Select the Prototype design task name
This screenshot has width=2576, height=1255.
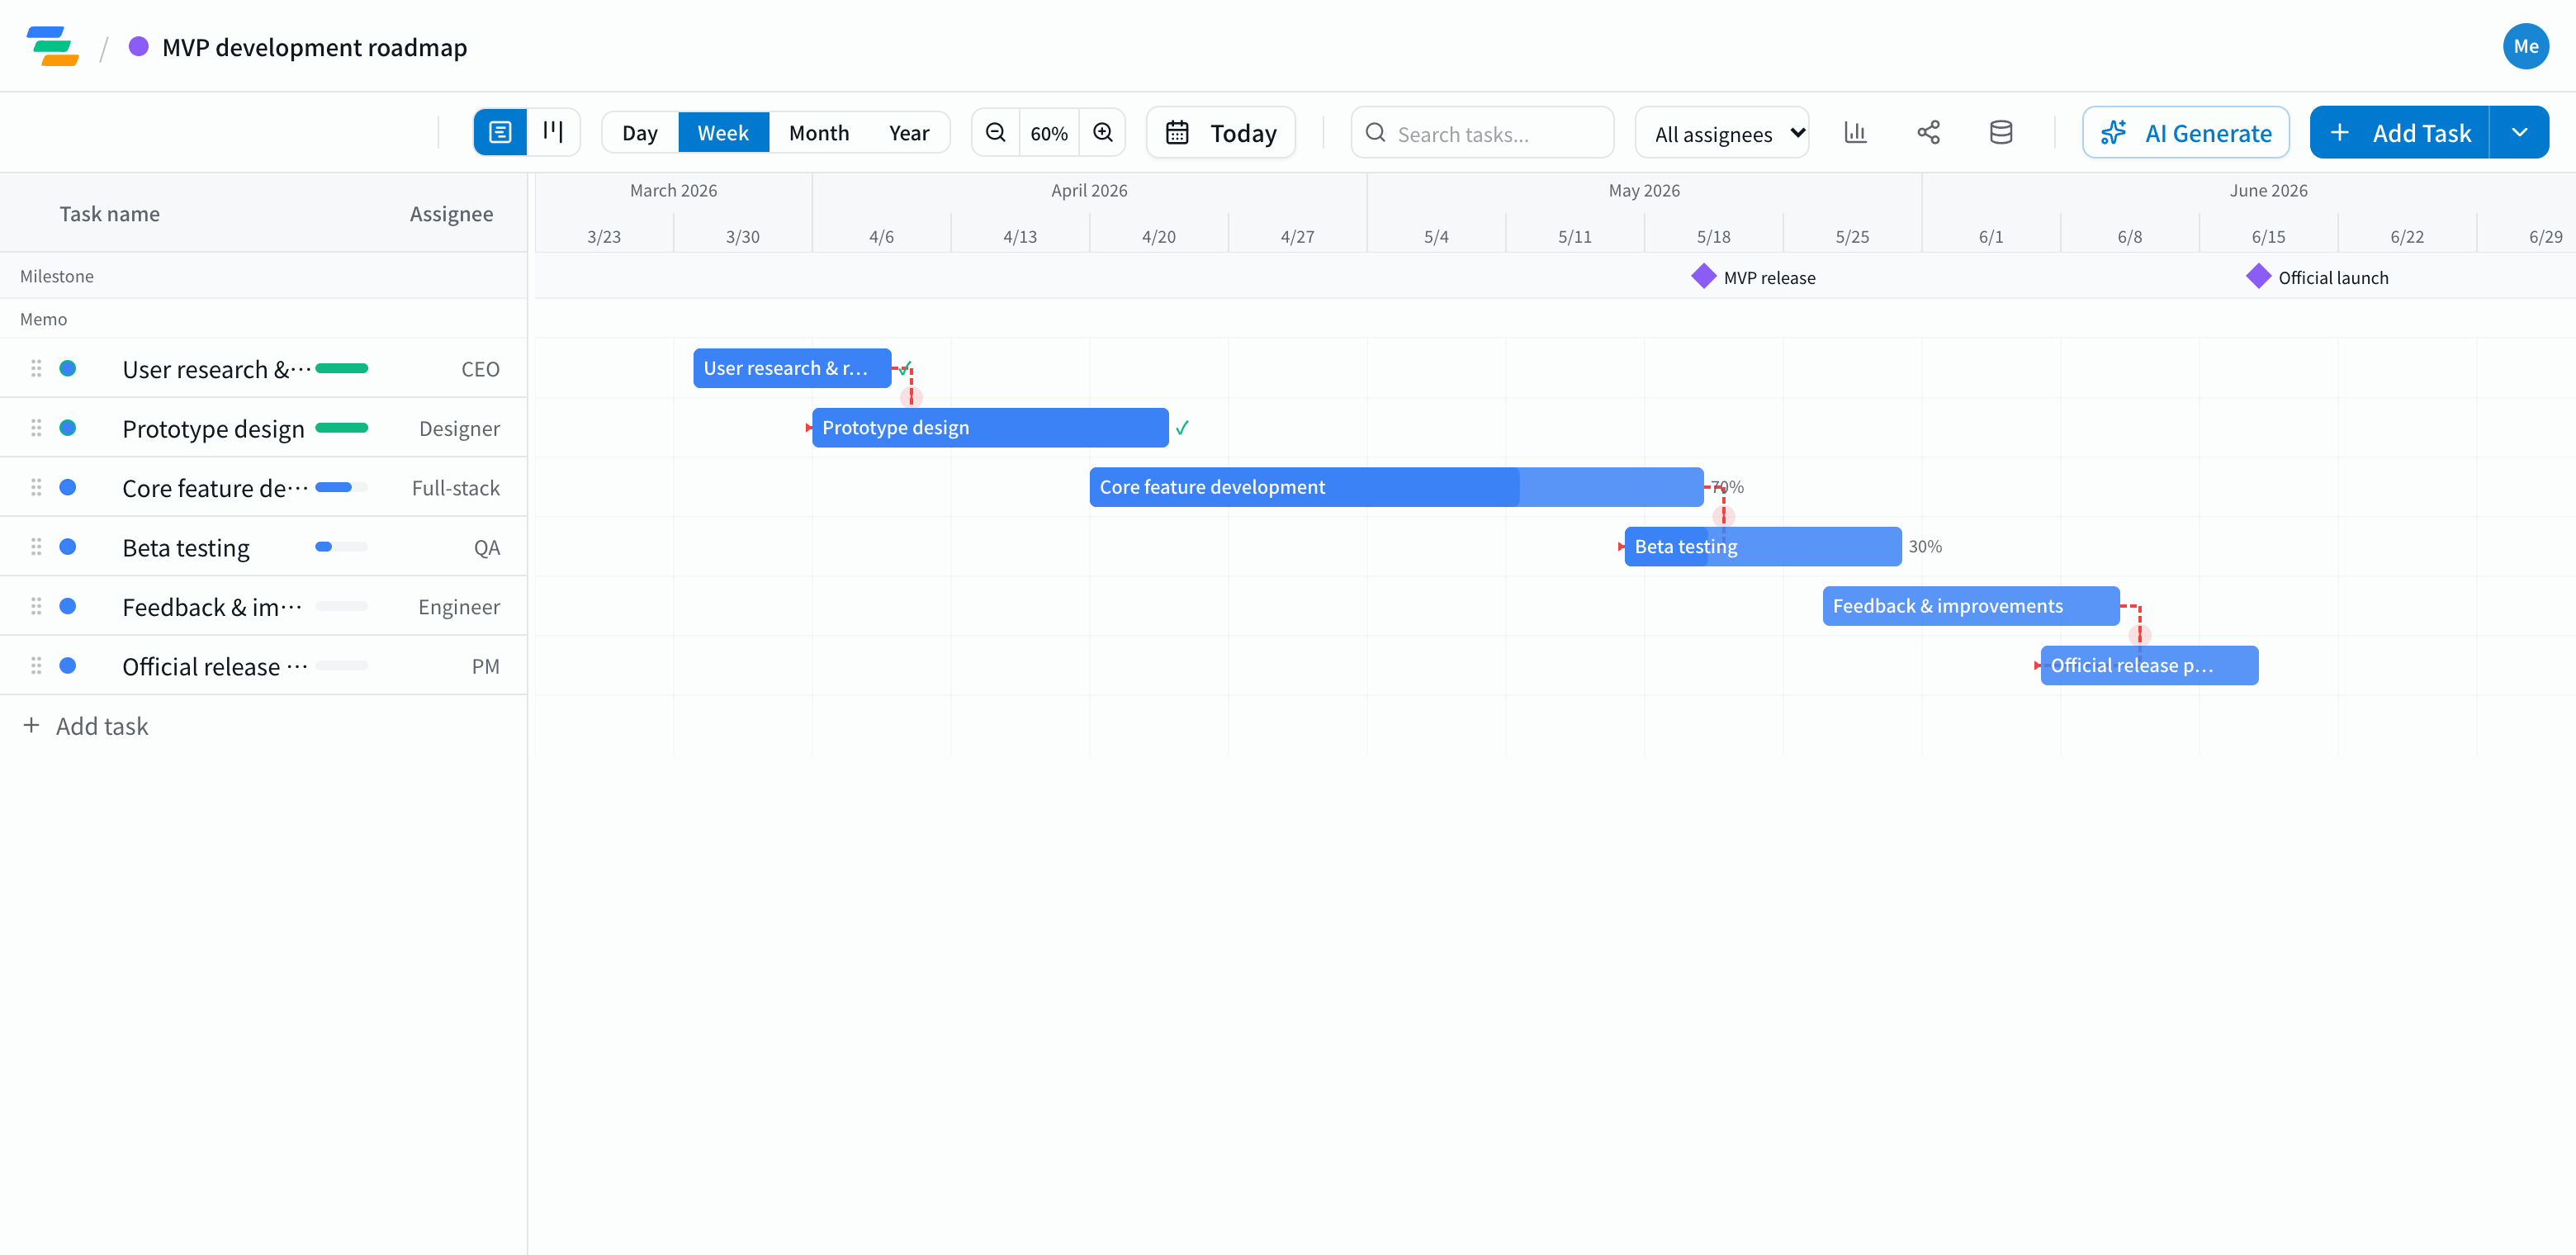pyautogui.click(x=213, y=429)
